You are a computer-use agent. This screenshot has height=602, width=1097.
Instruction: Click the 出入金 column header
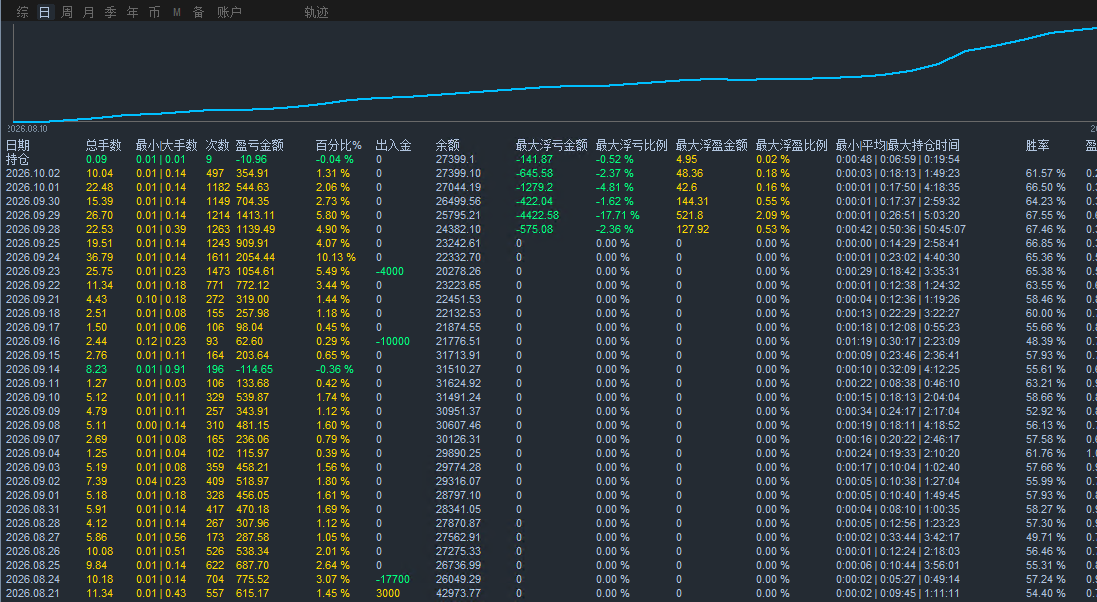click(x=394, y=146)
